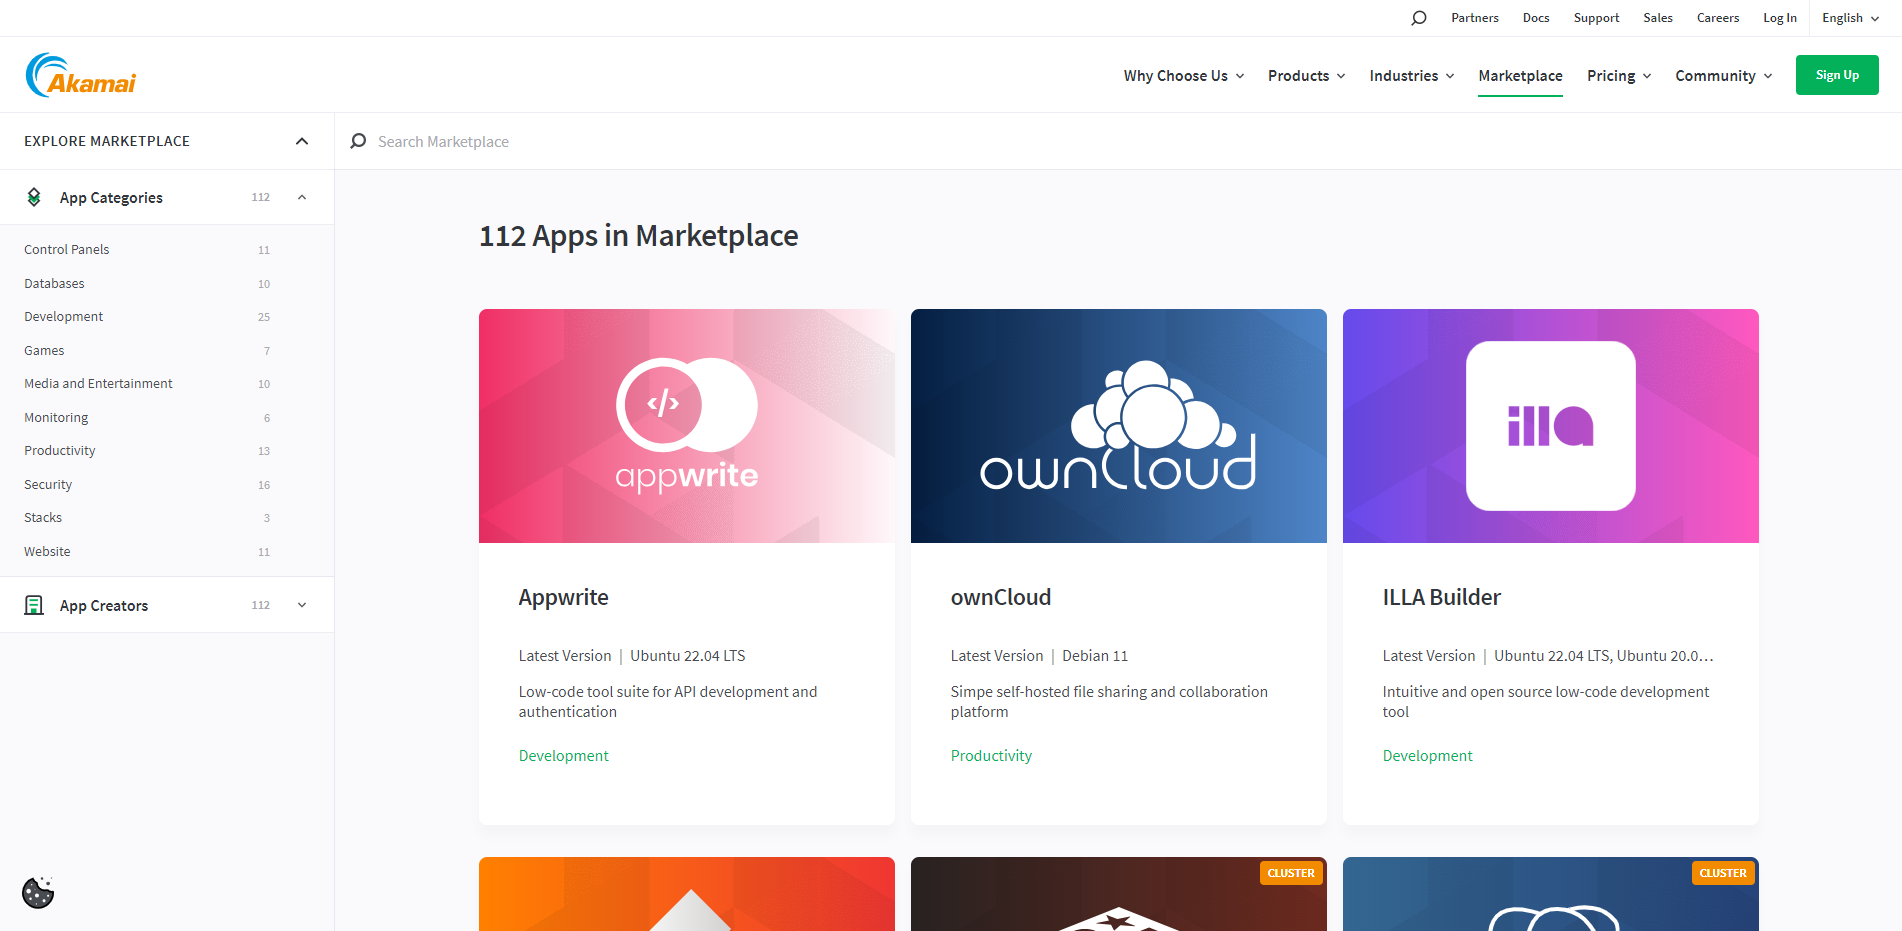Click the App Creators icon
The image size is (1902, 931).
tap(34, 605)
